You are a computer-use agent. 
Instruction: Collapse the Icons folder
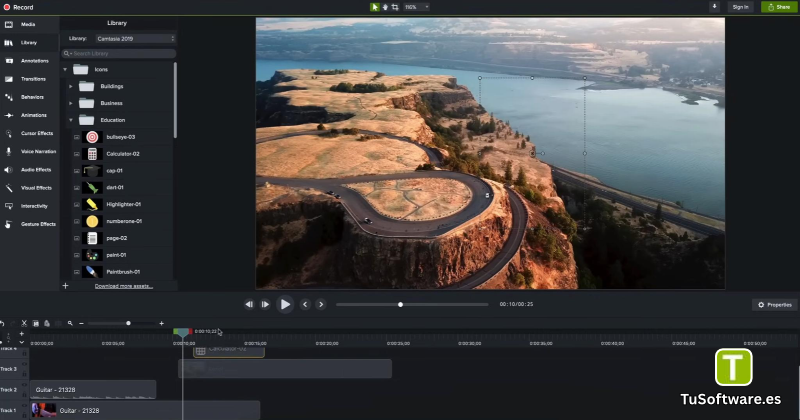coord(65,69)
